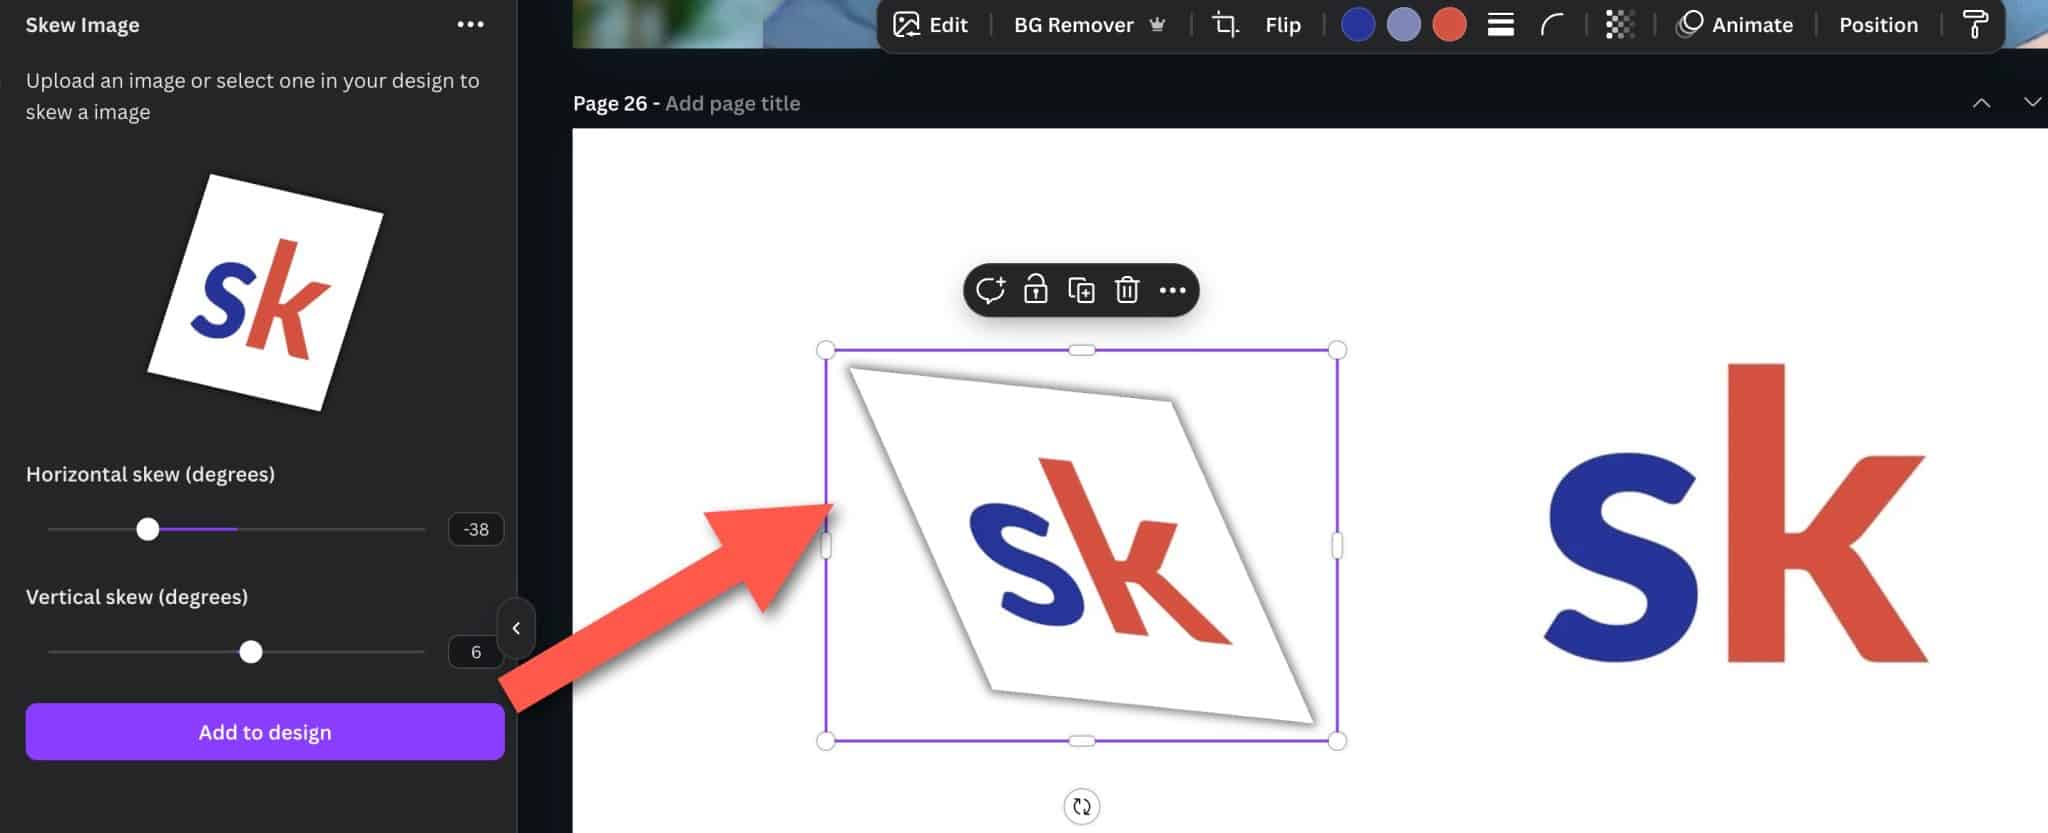Select the large unskewed sk logo
The height and width of the screenshot is (833, 2048).
(1736, 513)
